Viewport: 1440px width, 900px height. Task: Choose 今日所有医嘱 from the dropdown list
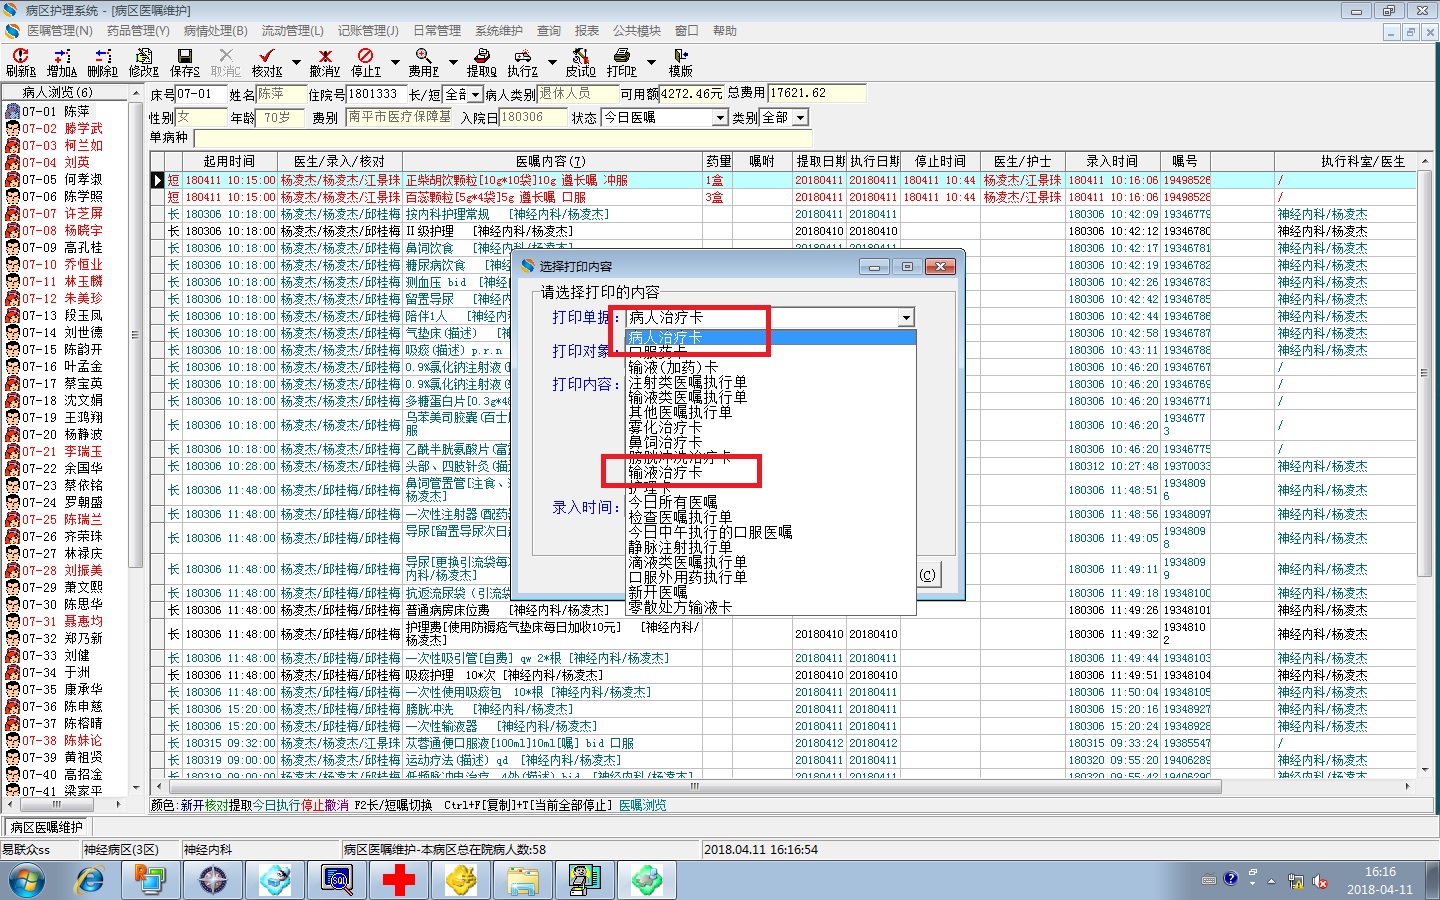click(x=673, y=502)
